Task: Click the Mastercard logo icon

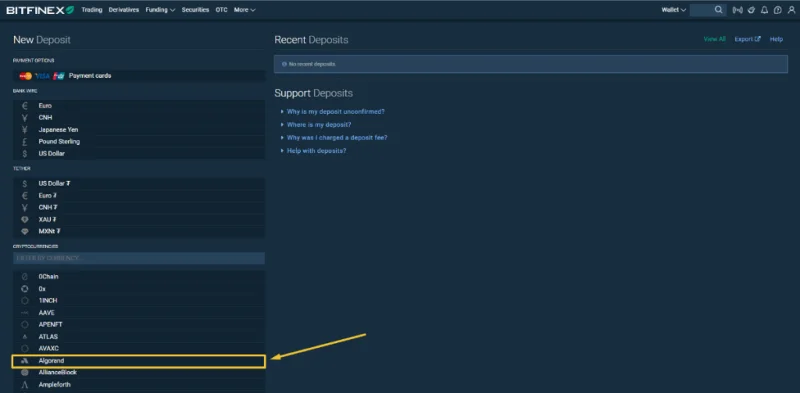Action: coord(26,76)
